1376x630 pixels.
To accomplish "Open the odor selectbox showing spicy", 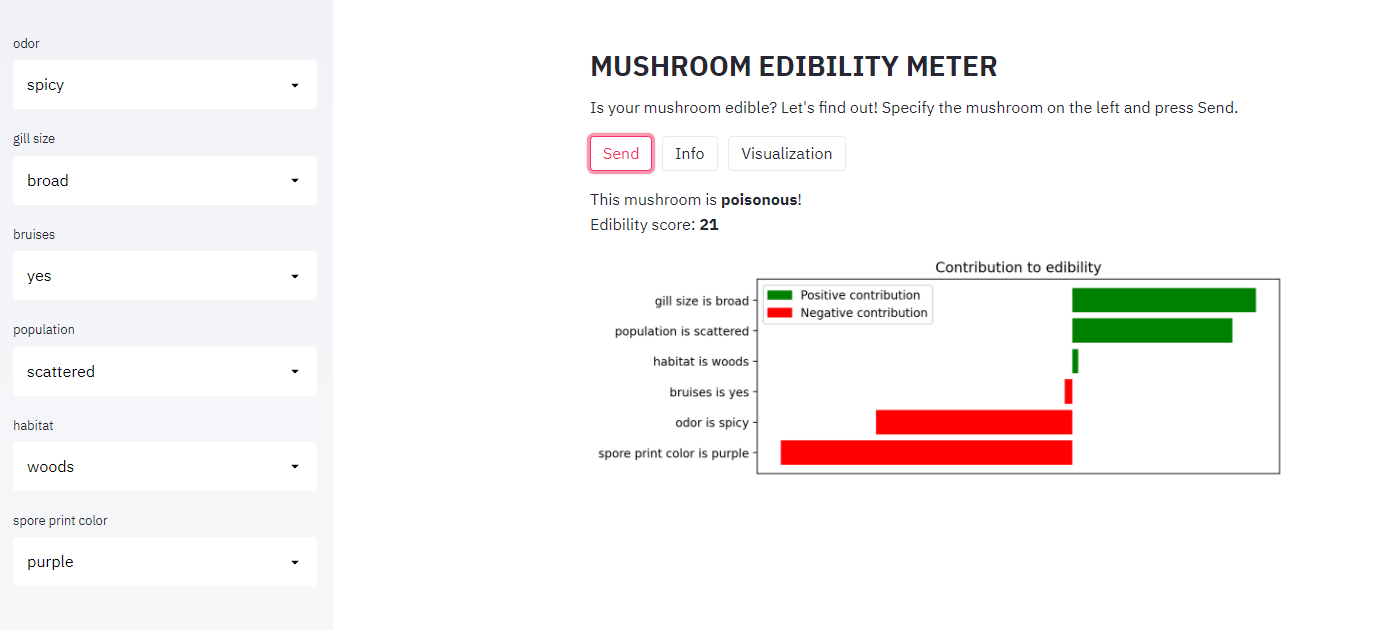I will click(x=165, y=85).
